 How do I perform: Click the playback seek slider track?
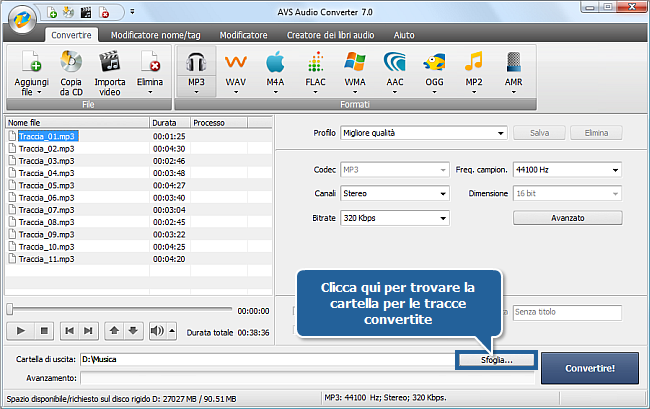(120, 310)
